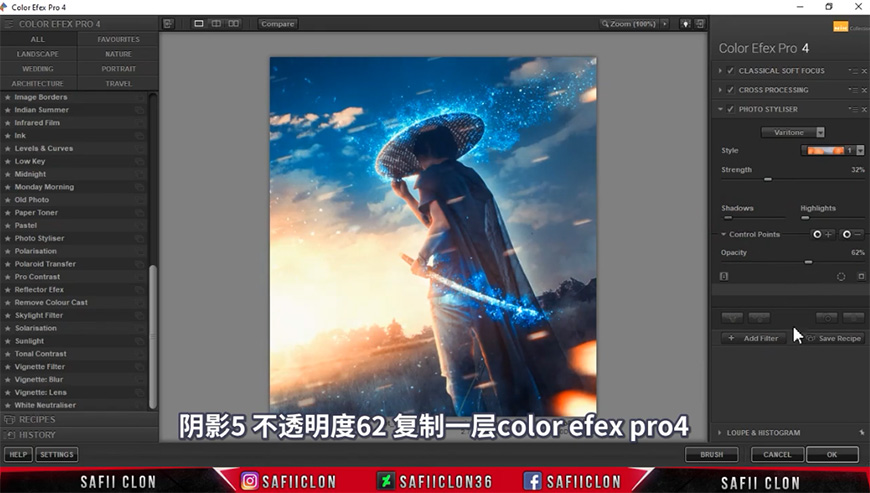The width and height of the screenshot is (870, 493).
Task: Favourite the Indian Summer filter star
Action: tap(8, 110)
